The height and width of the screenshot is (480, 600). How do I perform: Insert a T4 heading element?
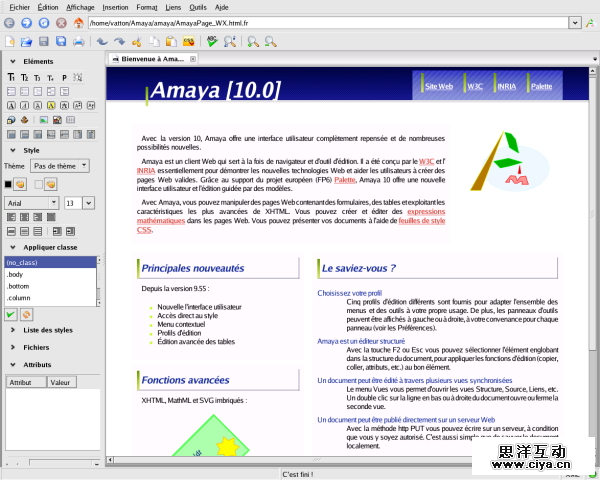[51, 78]
